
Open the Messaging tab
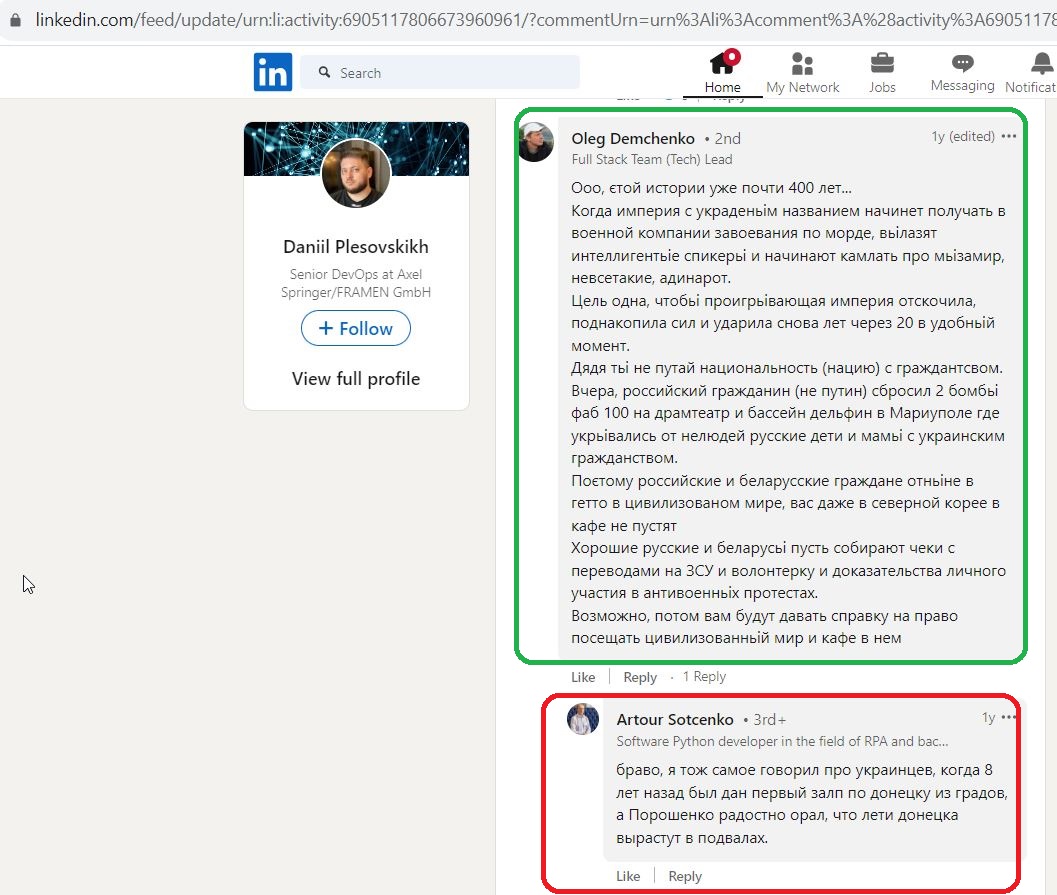(x=962, y=73)
